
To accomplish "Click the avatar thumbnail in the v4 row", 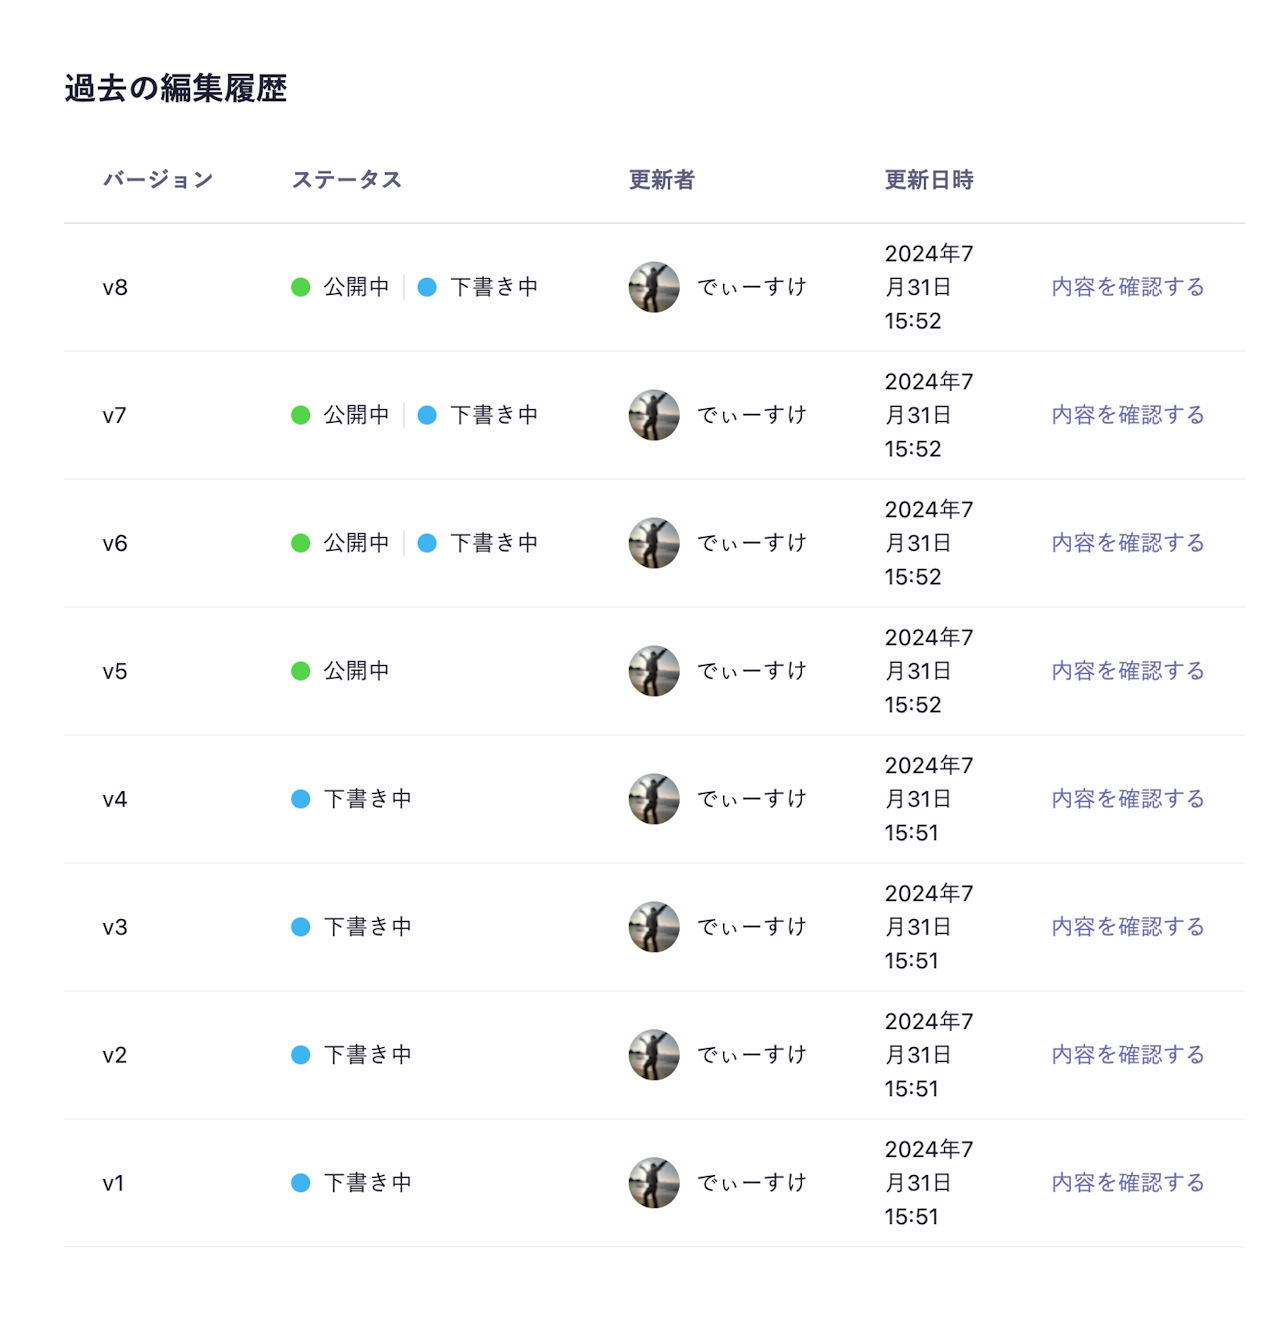I will coord(654,799).
